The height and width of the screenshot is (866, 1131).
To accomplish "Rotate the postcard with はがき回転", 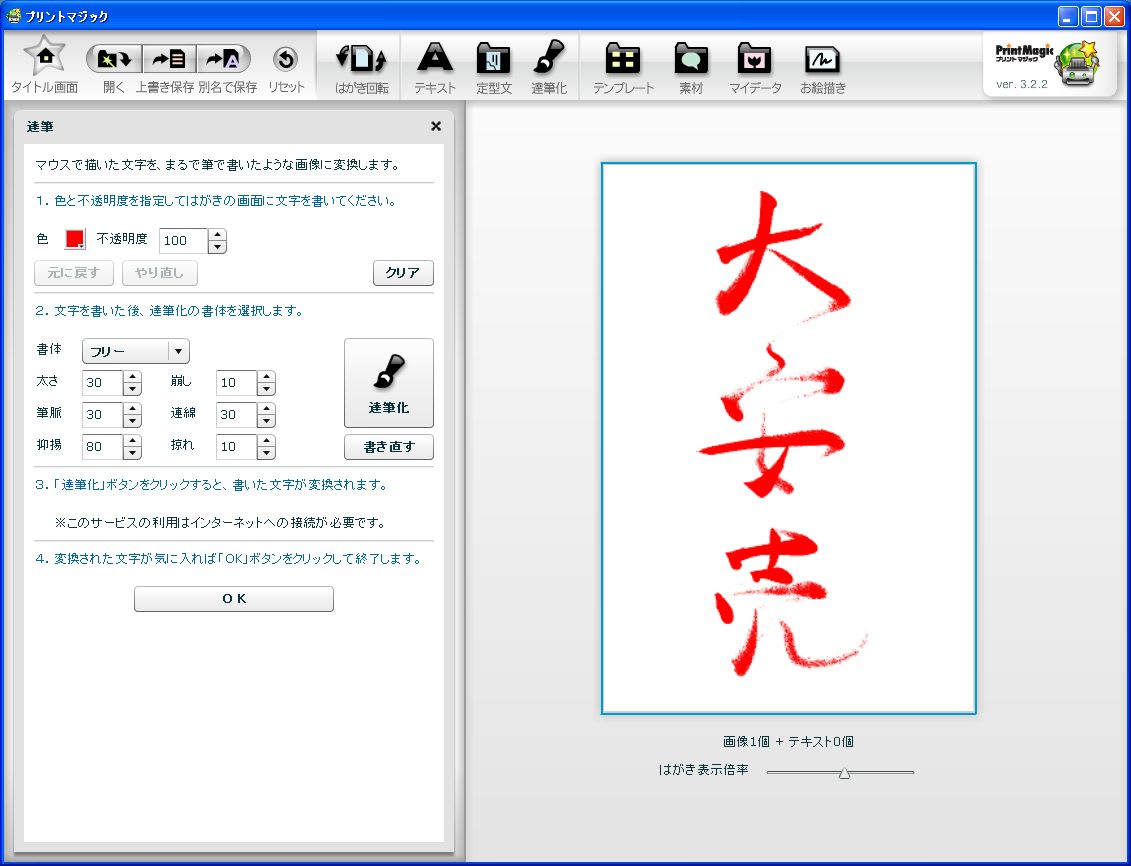I will [361, 60].
